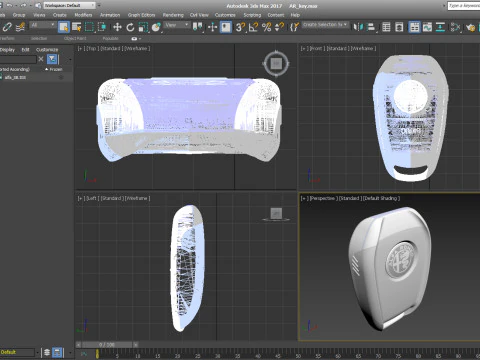Toggle Keyboard Shortcut Override

(226, 27)
